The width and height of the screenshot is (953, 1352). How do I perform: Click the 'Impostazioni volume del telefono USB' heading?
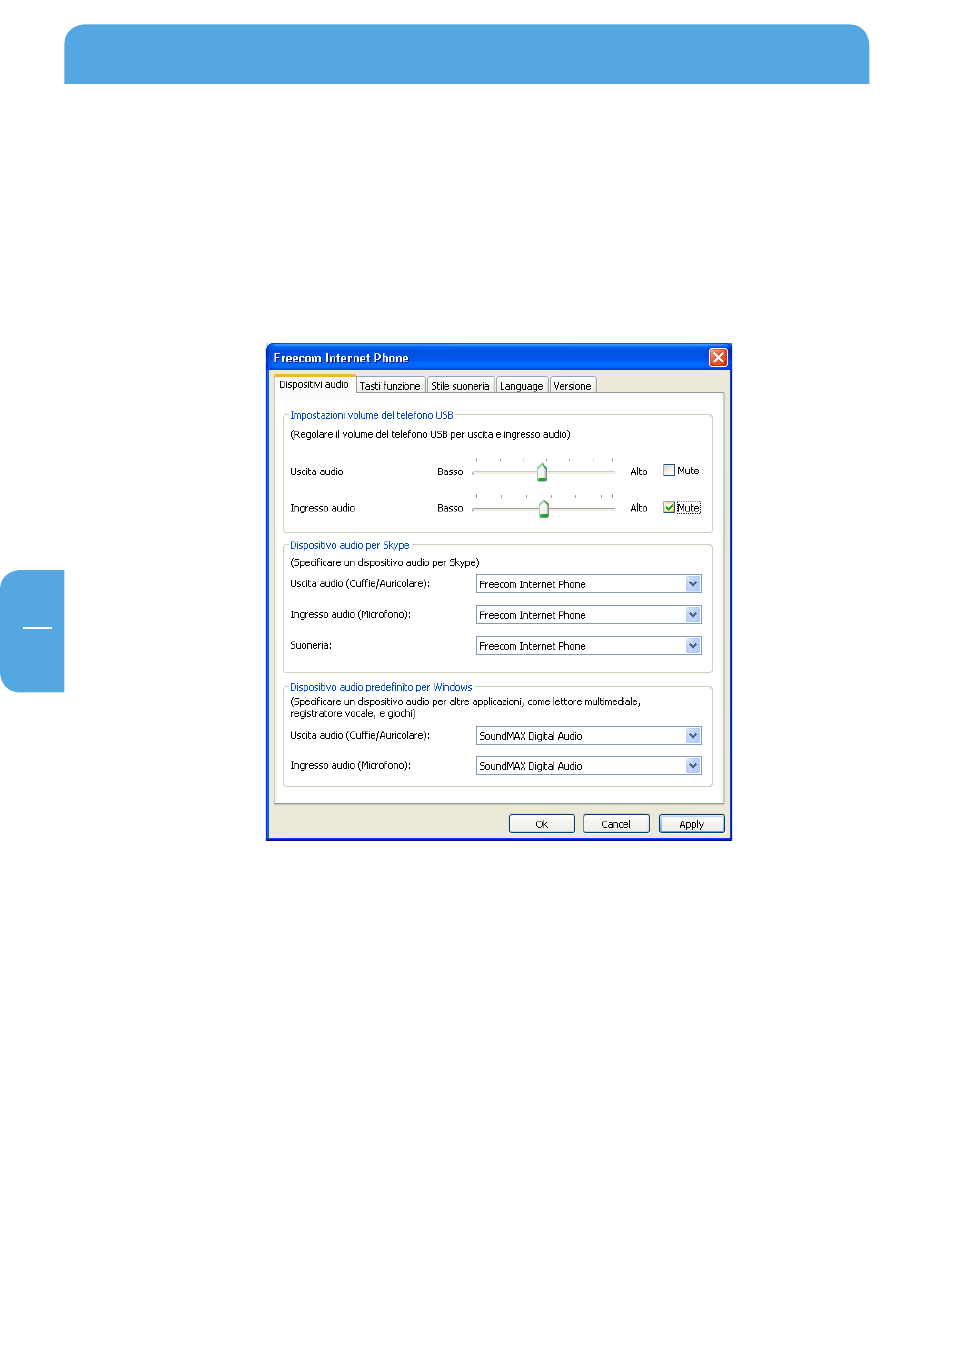click(372, 415)
